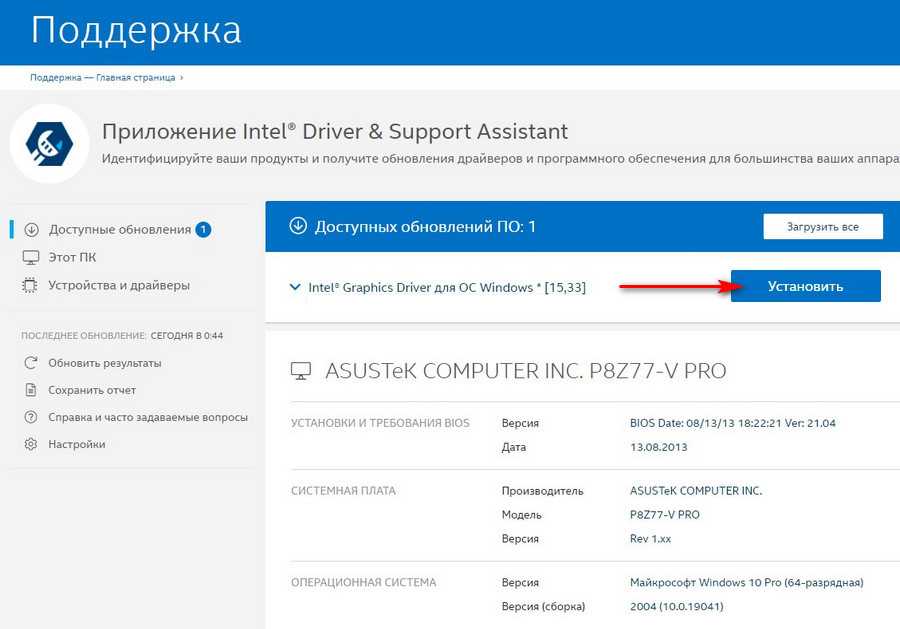Click the Майкрософт Windows 10 Pro value
900x629 pixels.
[x=746, y=583]
